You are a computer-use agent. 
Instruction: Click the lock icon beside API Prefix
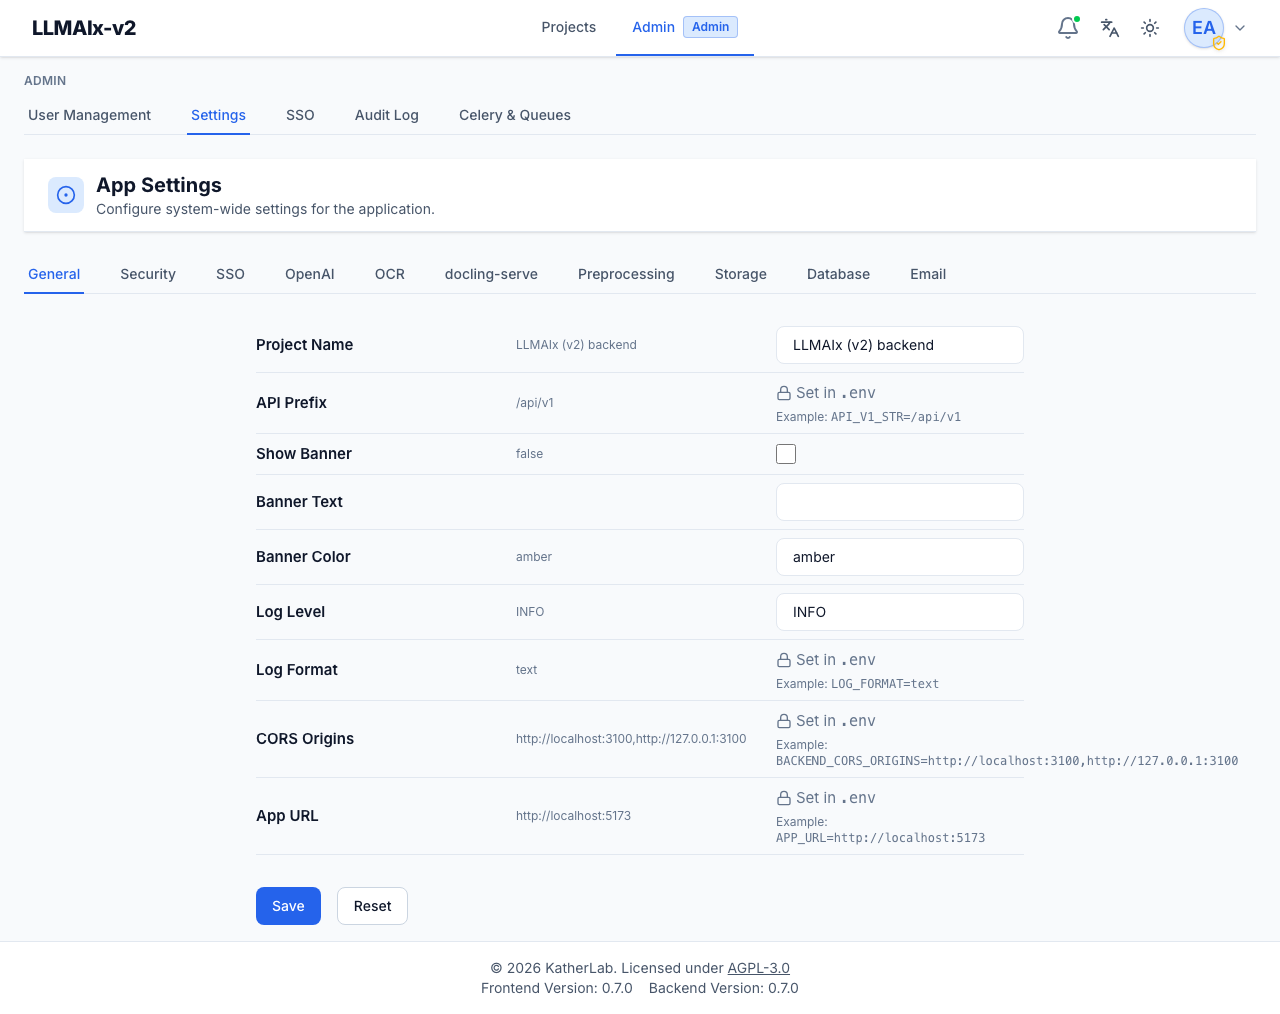pyautogui.click(x=784, y=393)
